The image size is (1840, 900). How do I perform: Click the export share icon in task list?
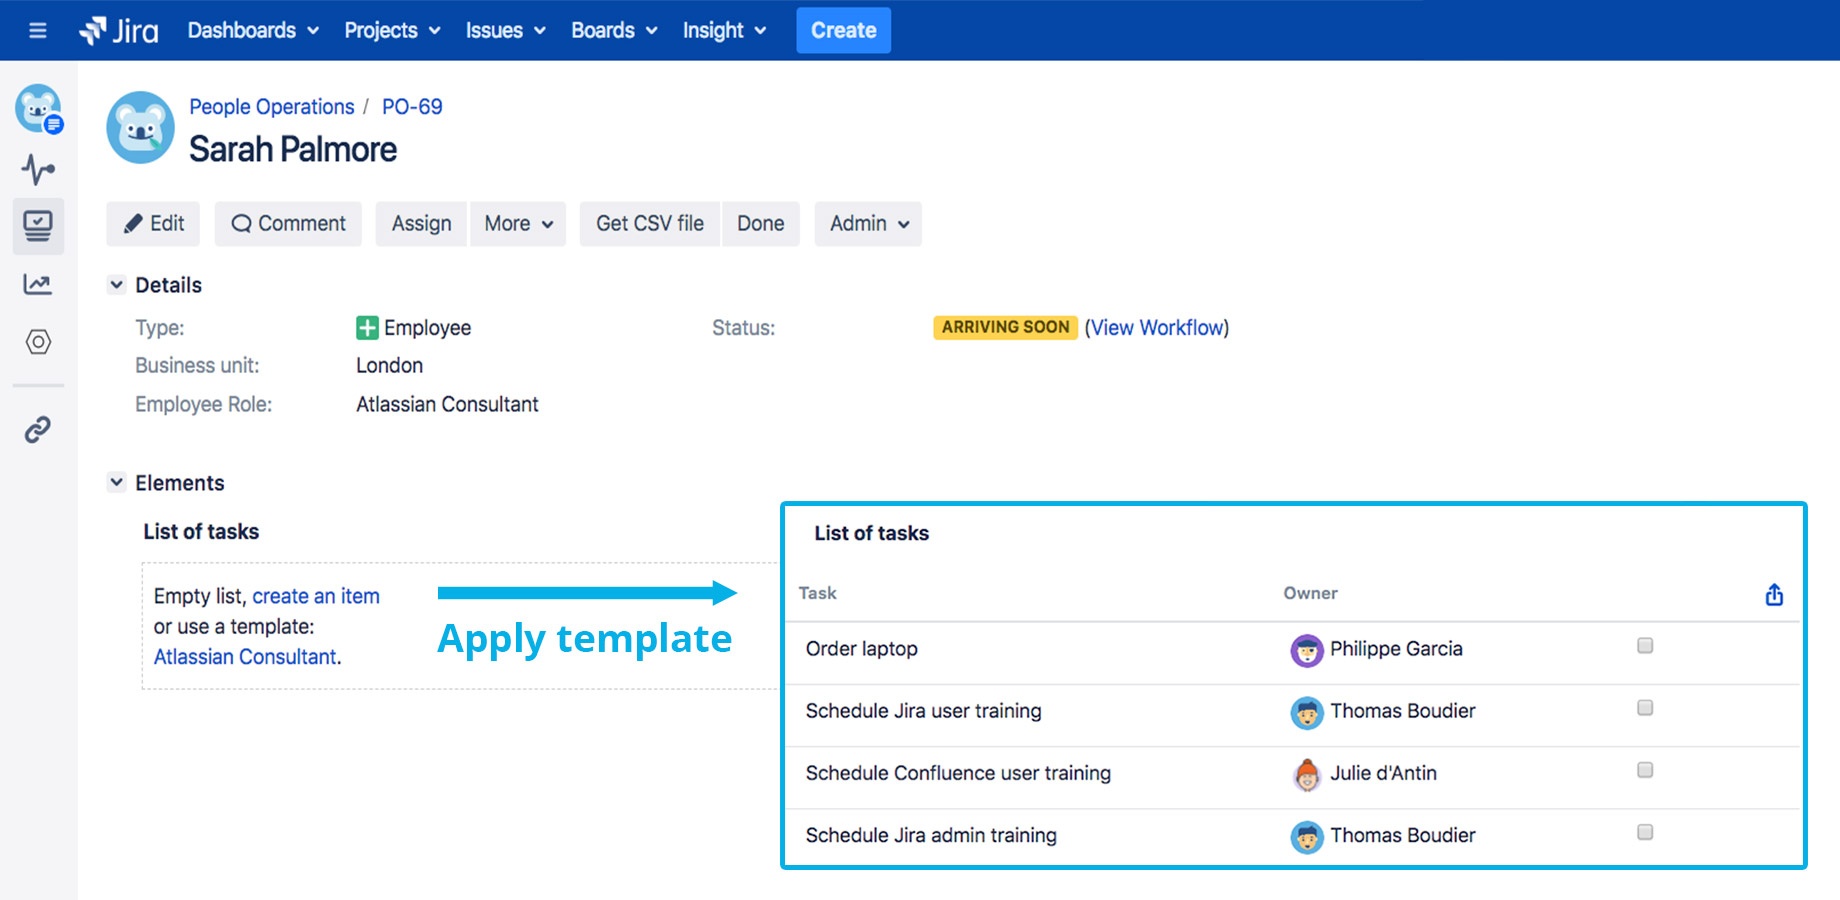1774,595
